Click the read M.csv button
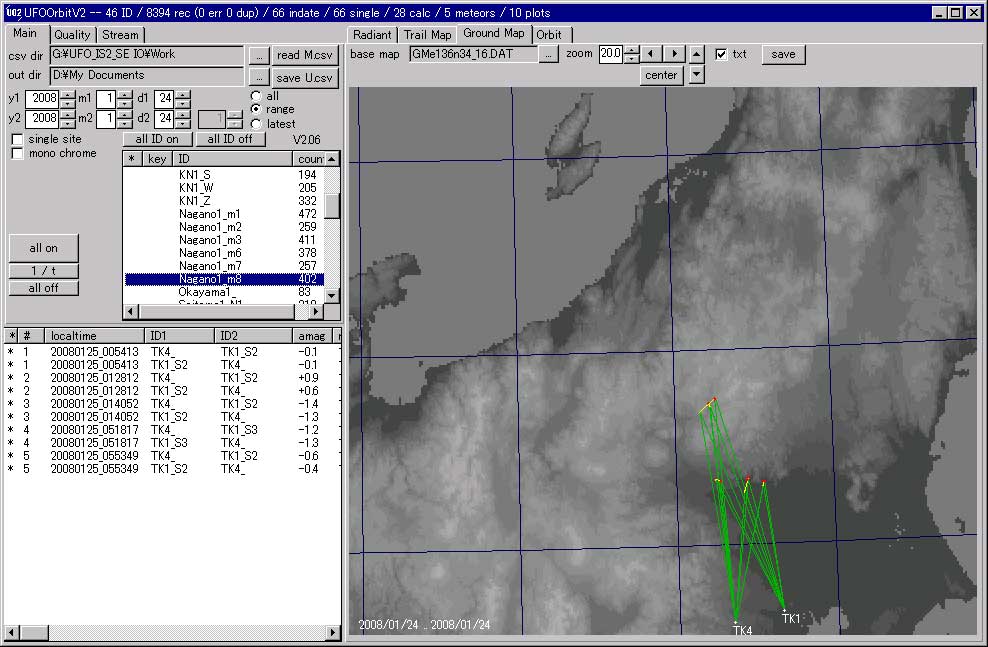Screen dimensions: 988x647 pyautogui.click(x=306, y=55)
